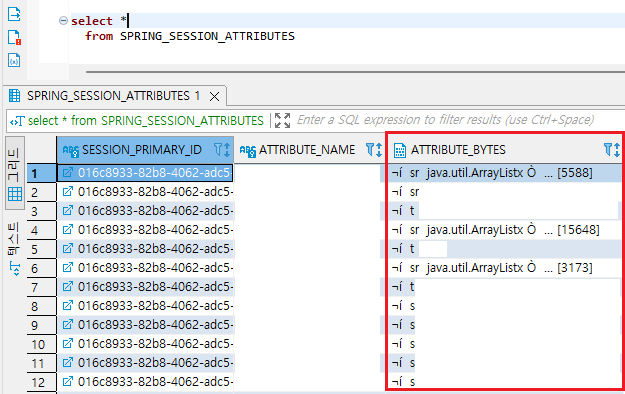Open the reference link icon in row 12
625x394 pixels.
click(x=68, y=382)
